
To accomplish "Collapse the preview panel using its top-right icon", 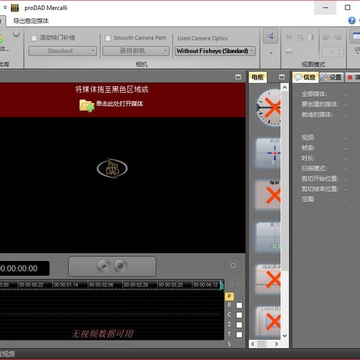I will [238, 77].
